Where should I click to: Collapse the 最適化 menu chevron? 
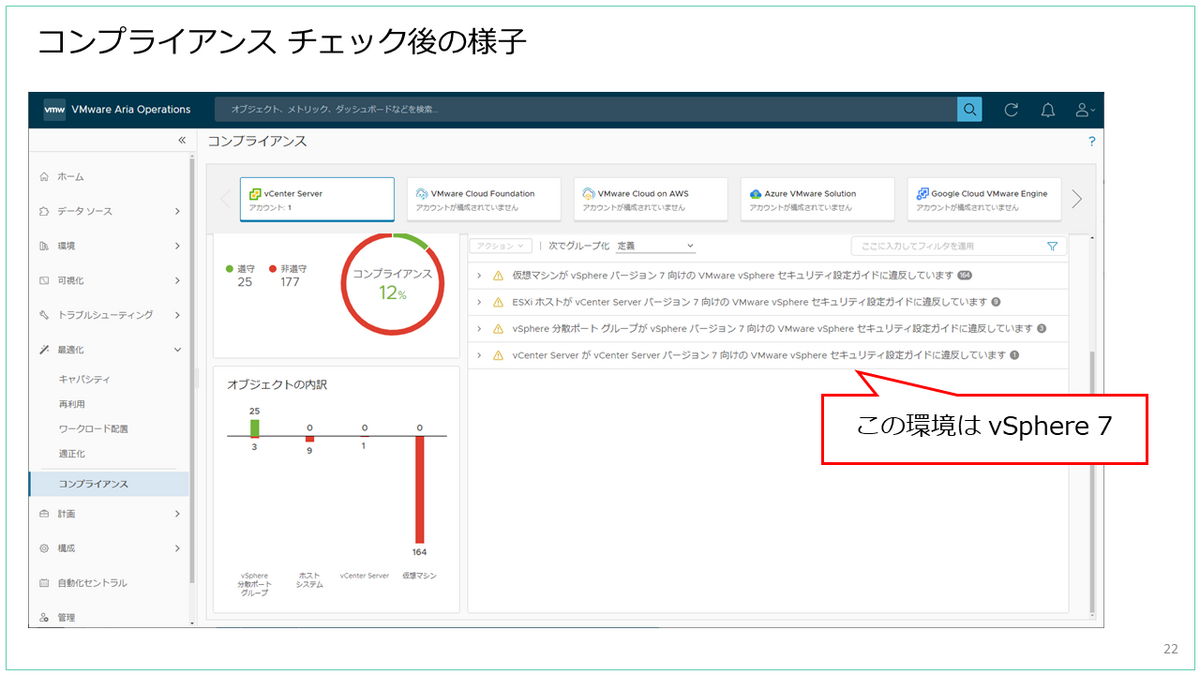click(x=177, y=350)
